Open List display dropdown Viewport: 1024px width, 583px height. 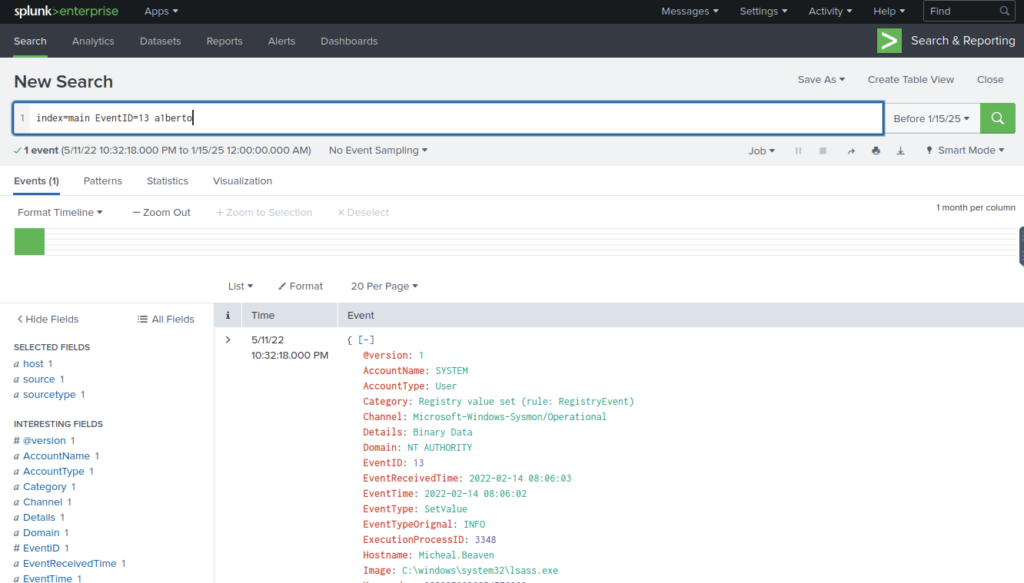point(240,286)
